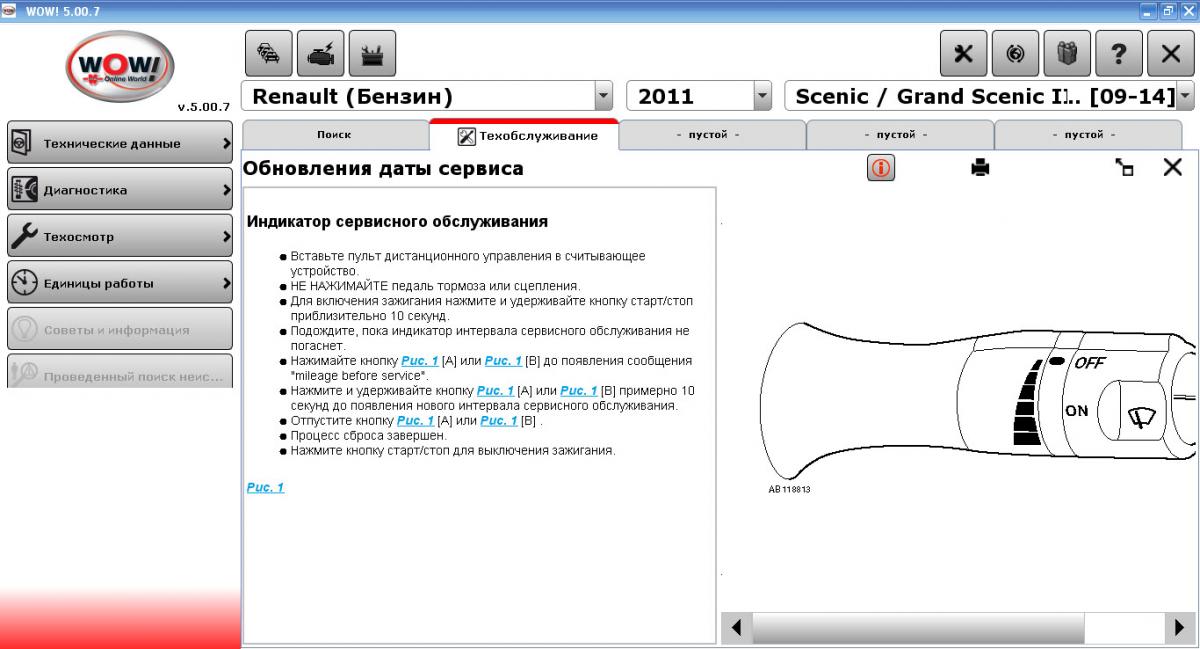Click the red info icon
This screenshot has height=649, width=1200.
(881, 168)
